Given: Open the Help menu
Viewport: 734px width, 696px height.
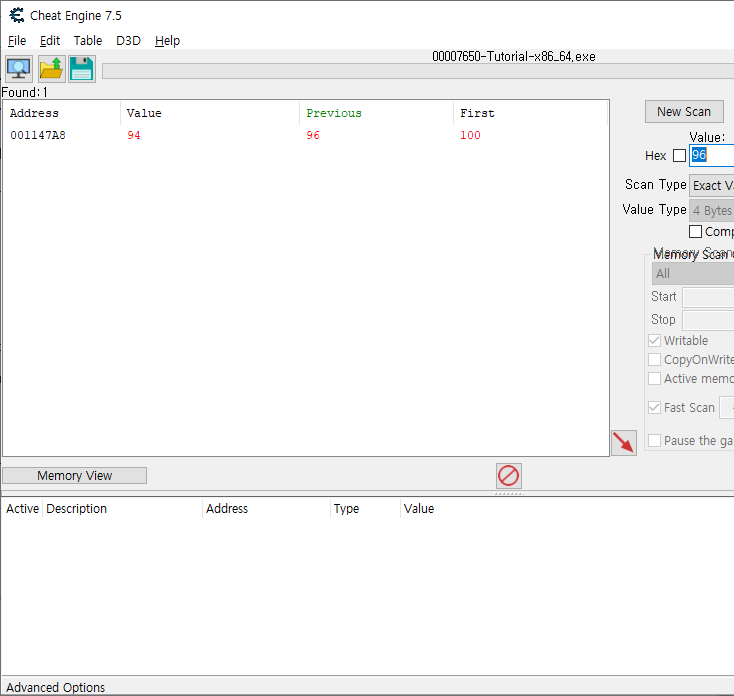Looking at the screenshot, I should (167, 41).
